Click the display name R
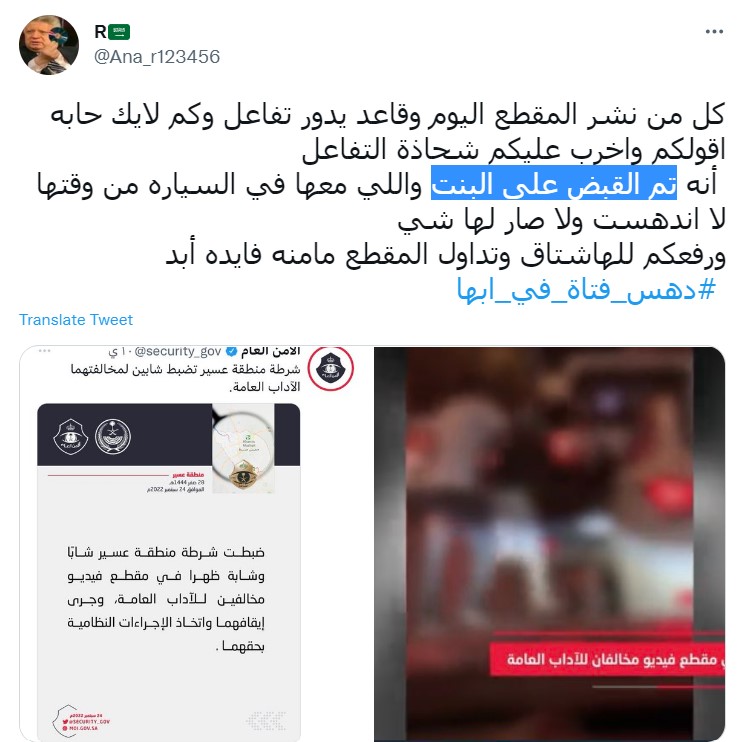The width and height of the screenshot is (743, 742). (x=100, y=32)
